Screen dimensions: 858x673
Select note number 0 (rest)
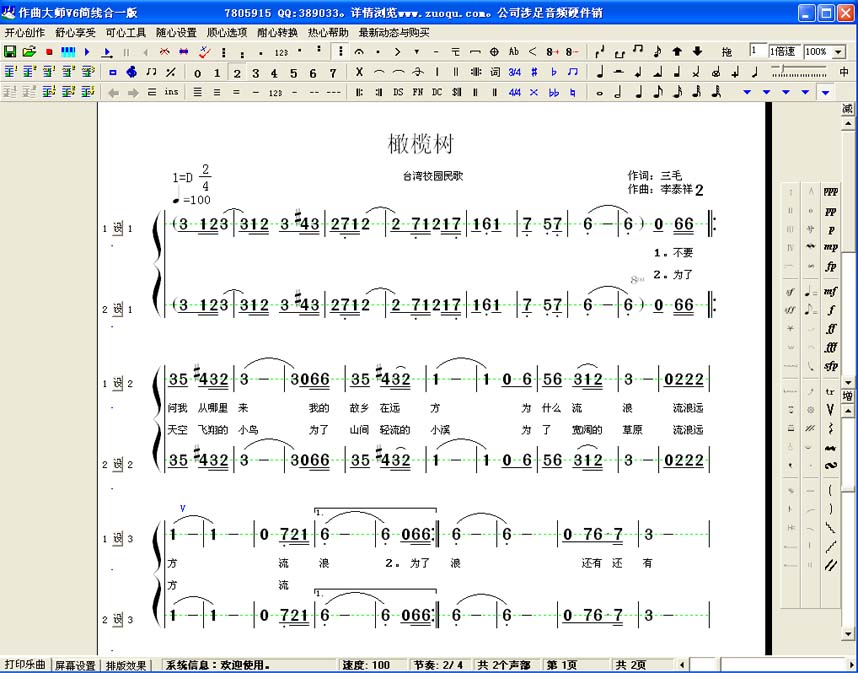(x=198, y=73)
